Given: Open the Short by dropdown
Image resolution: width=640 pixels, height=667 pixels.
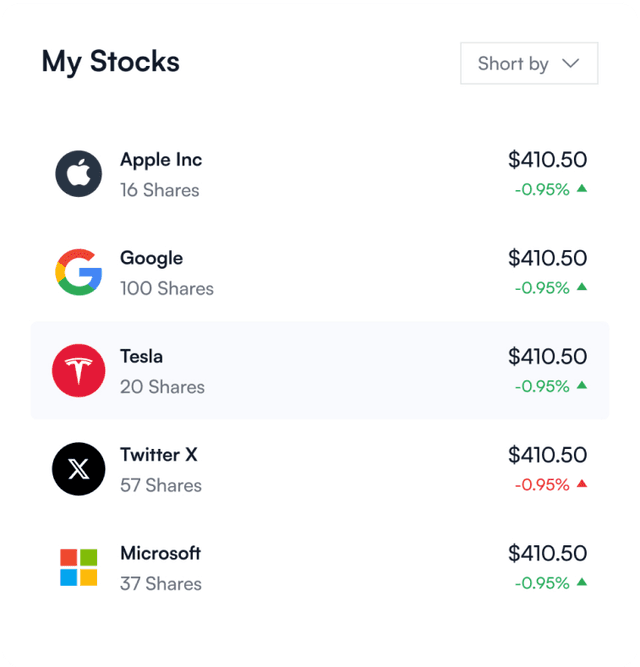Looking at the screenshot, I should click(528, 63).
